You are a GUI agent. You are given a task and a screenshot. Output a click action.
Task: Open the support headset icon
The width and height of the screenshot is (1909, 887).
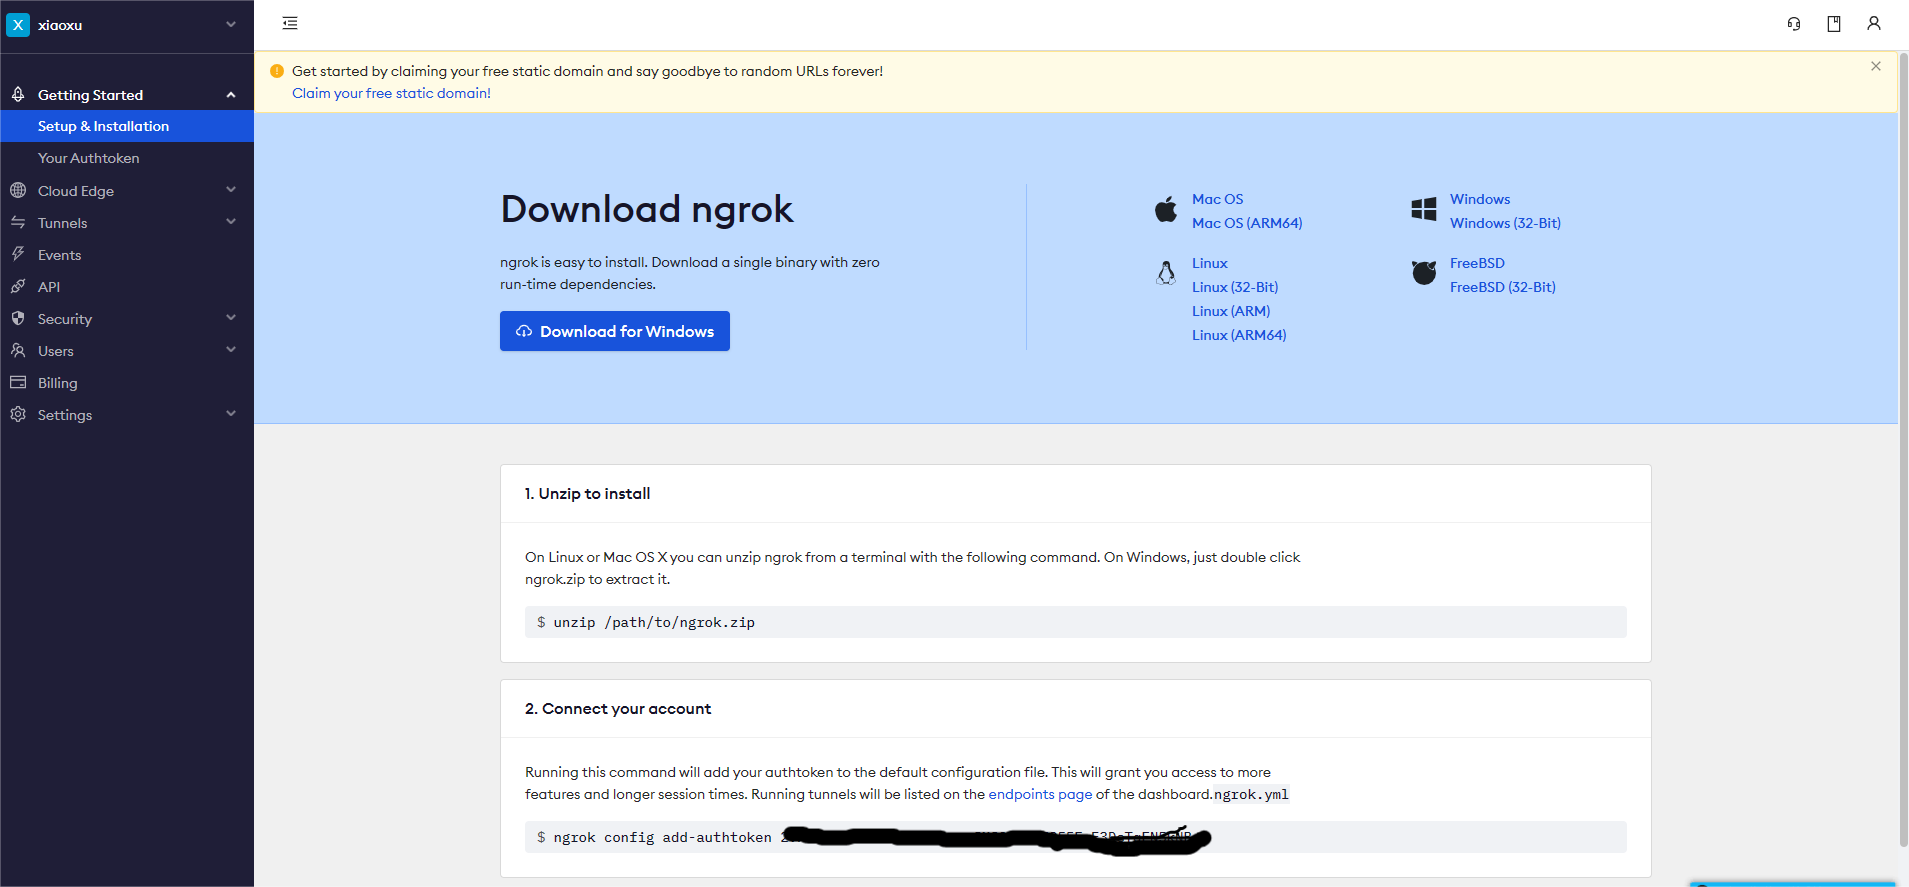click(x=1794, y=24)
